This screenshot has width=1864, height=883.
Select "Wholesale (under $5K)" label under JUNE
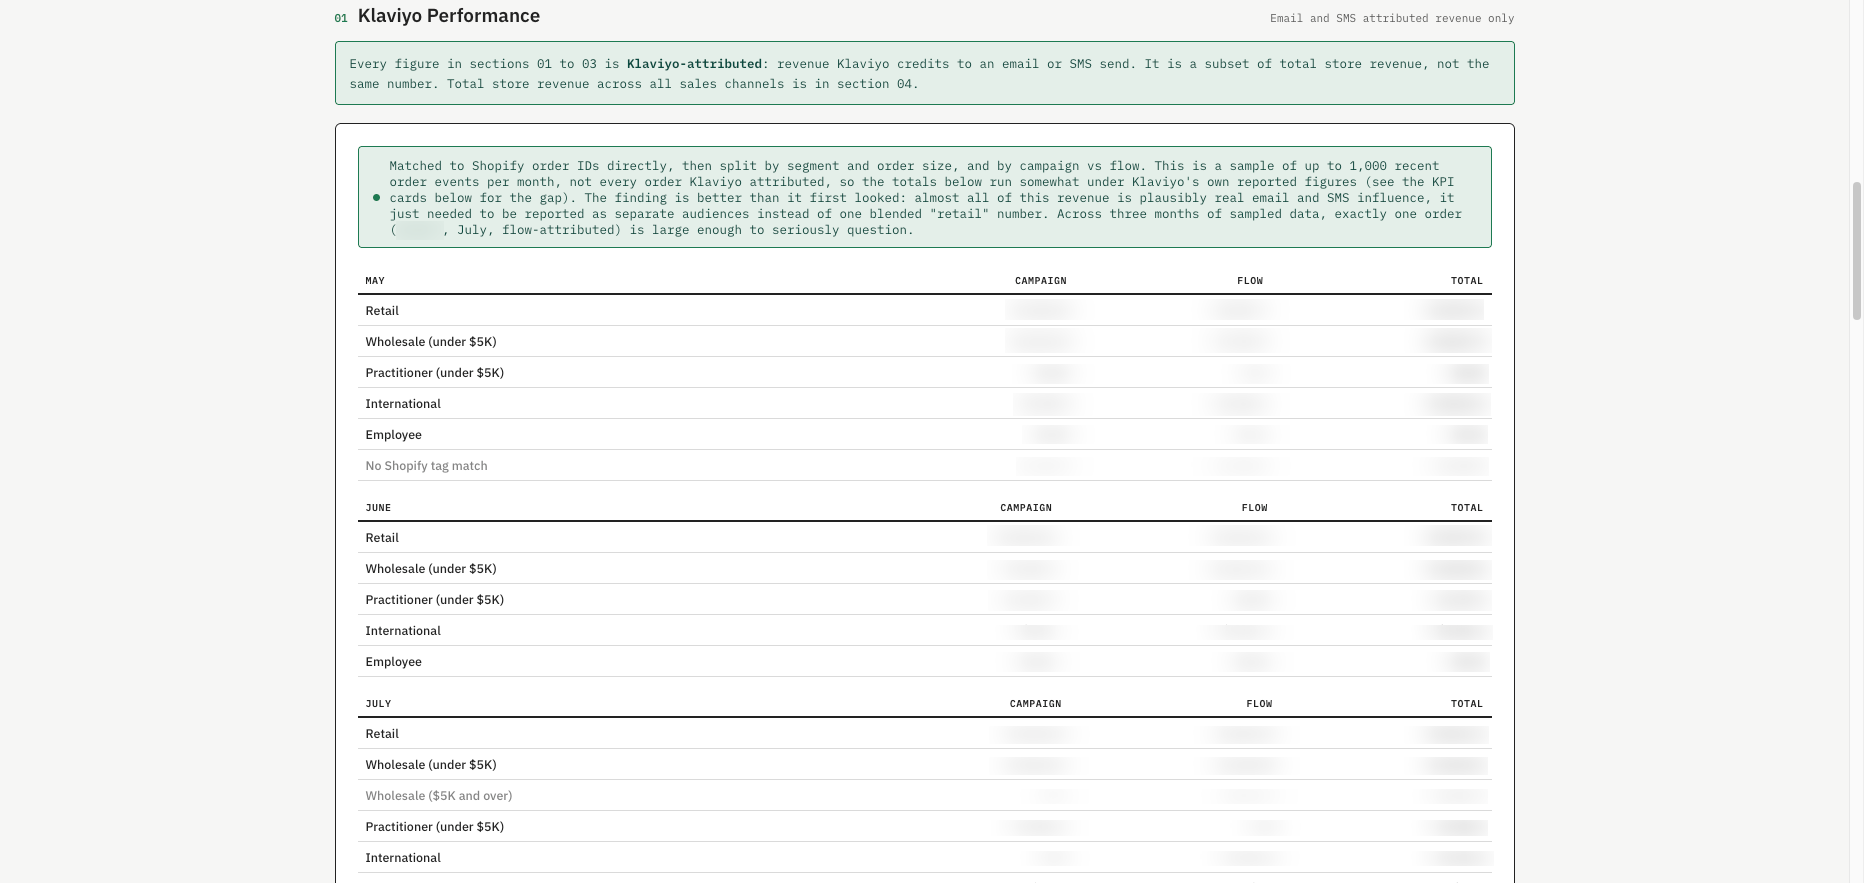click(x=431, y=569)
